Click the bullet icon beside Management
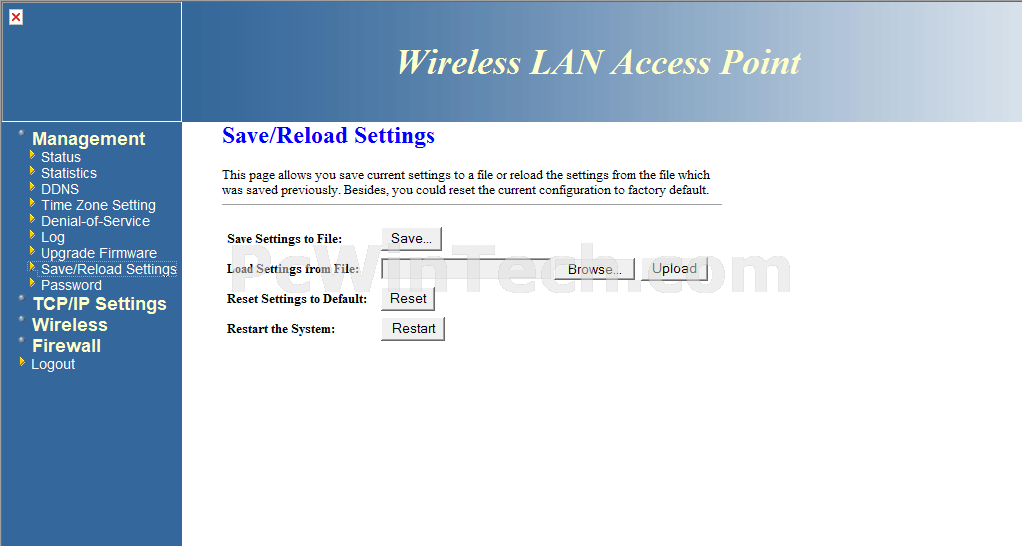The width and height of the screenshot is (1022, 546). pos(22,133)
